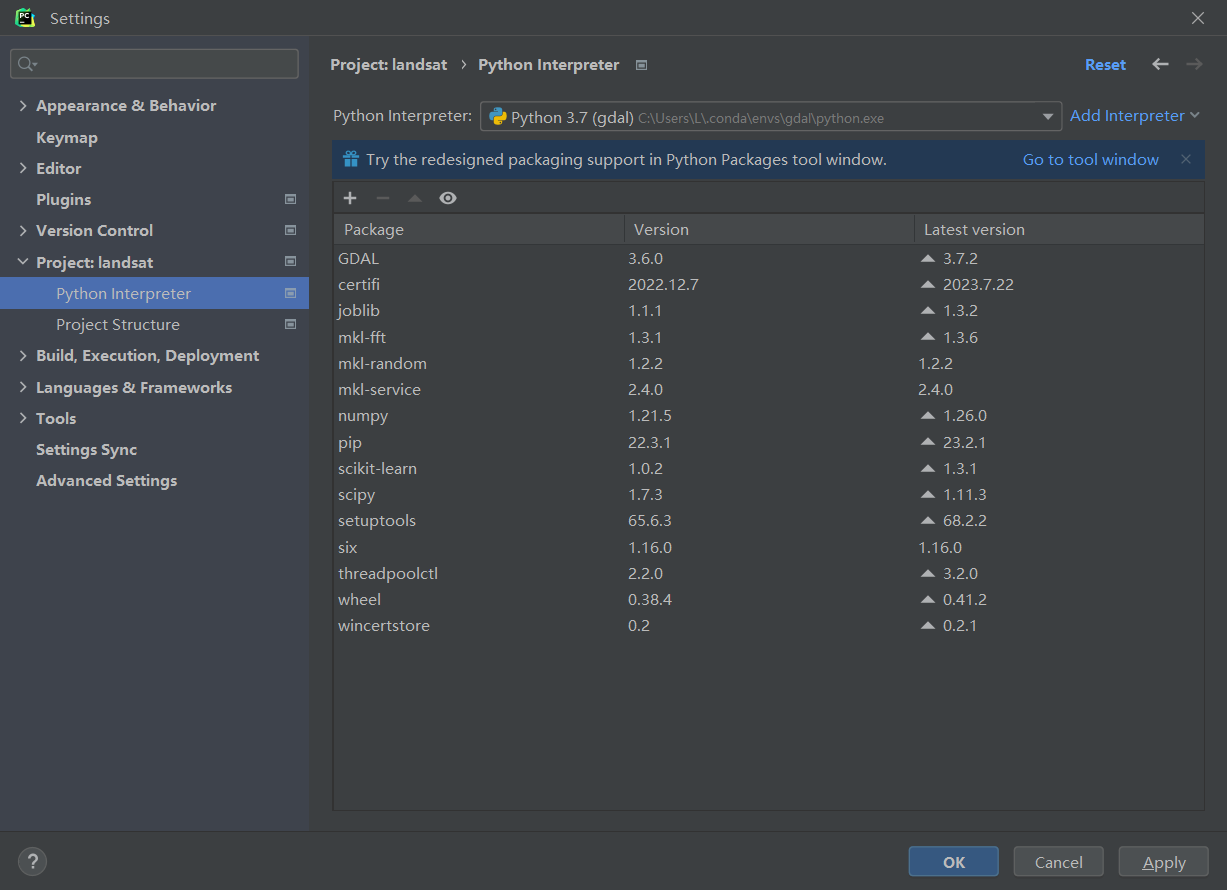Viewport: 1227px width, 890px height.
Task: Expand Appearance & Behavior section
Action: click(23, 106)
